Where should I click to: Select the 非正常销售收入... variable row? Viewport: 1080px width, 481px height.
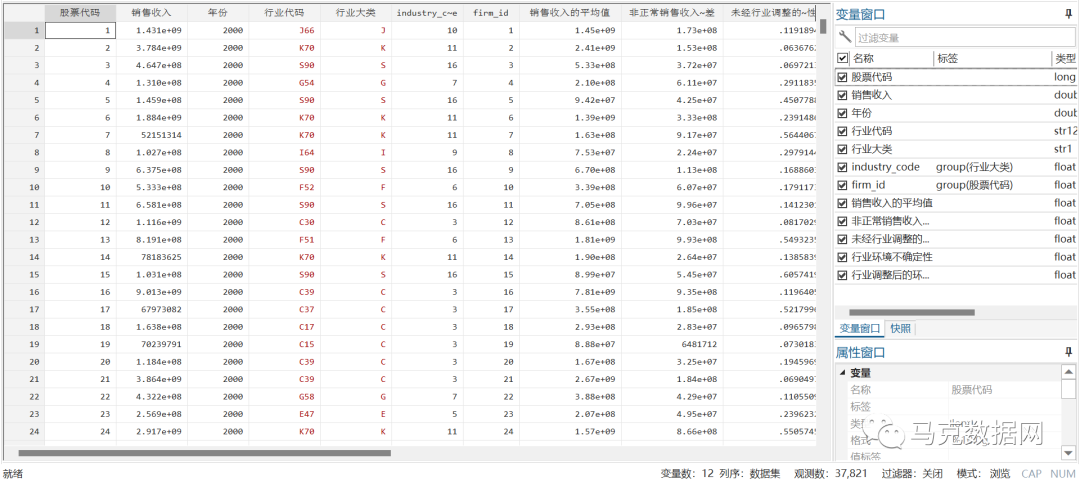click(956, 221)
